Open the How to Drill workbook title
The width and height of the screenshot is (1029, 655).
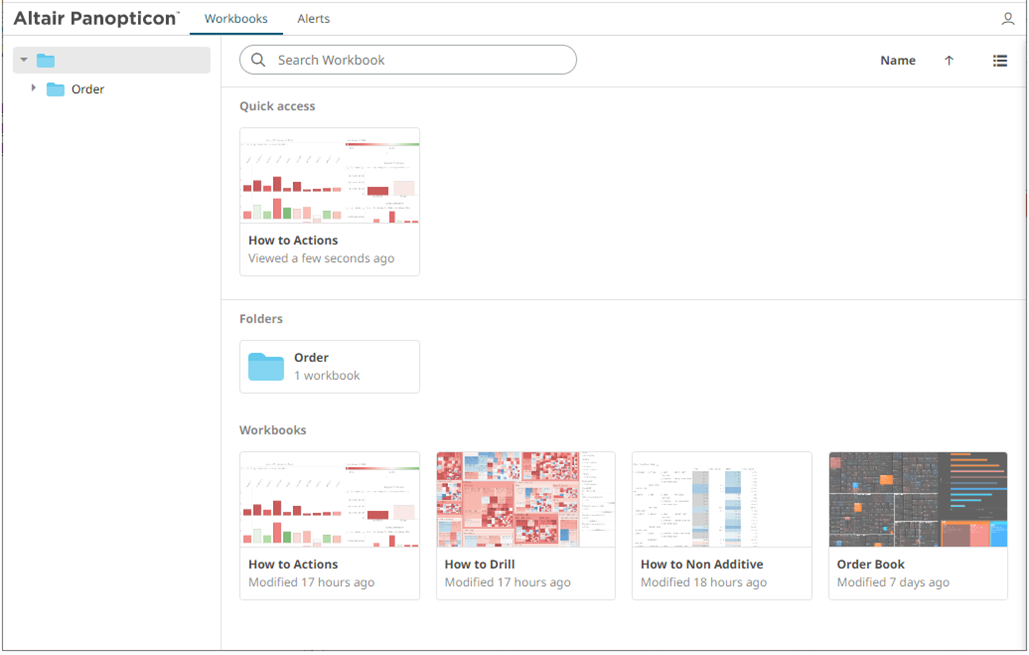coord(480,565)
